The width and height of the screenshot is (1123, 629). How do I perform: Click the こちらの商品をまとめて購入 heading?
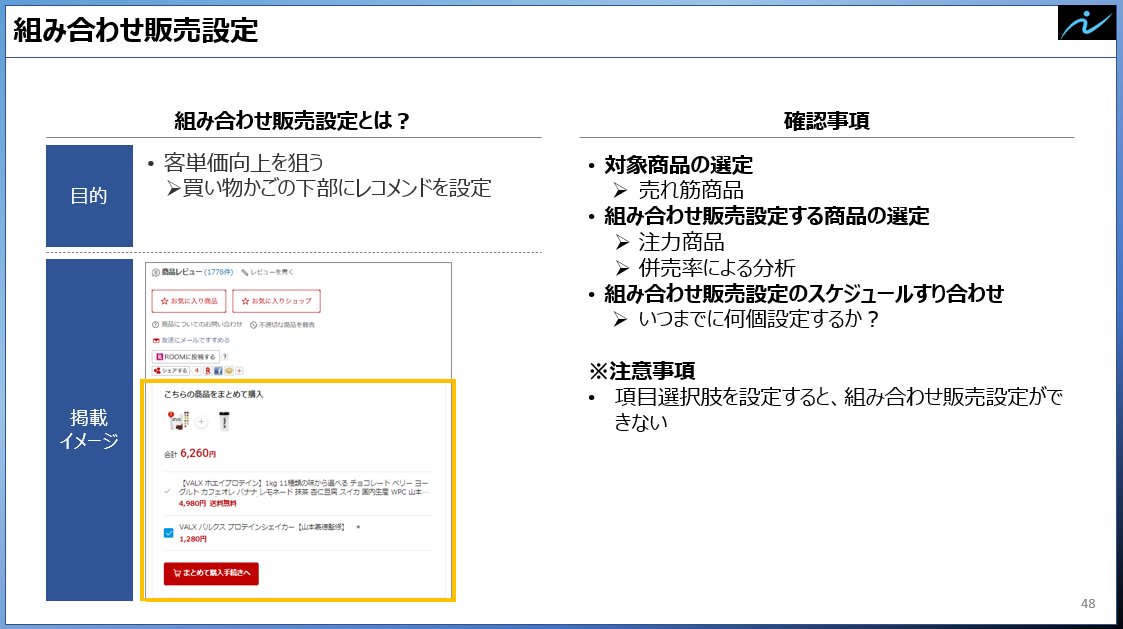(213, 395)
